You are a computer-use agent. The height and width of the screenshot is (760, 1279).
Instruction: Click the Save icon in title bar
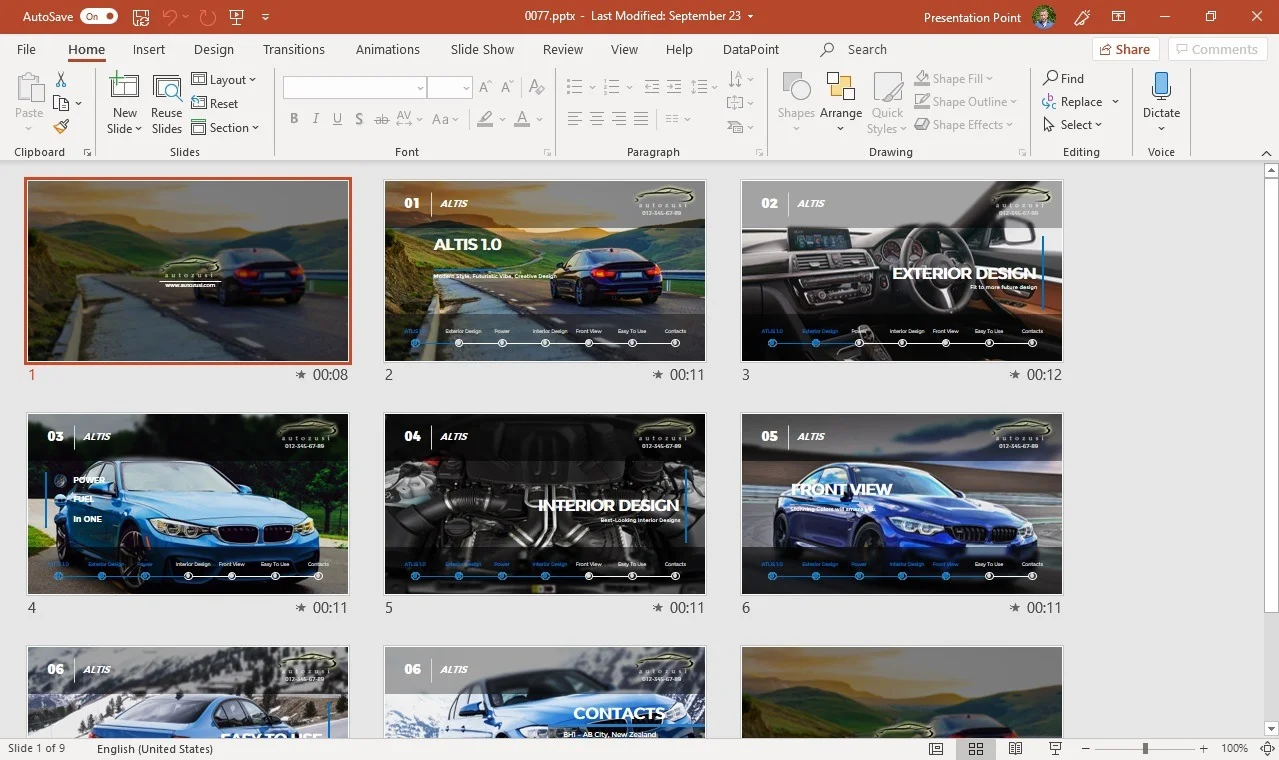(141, 17)
